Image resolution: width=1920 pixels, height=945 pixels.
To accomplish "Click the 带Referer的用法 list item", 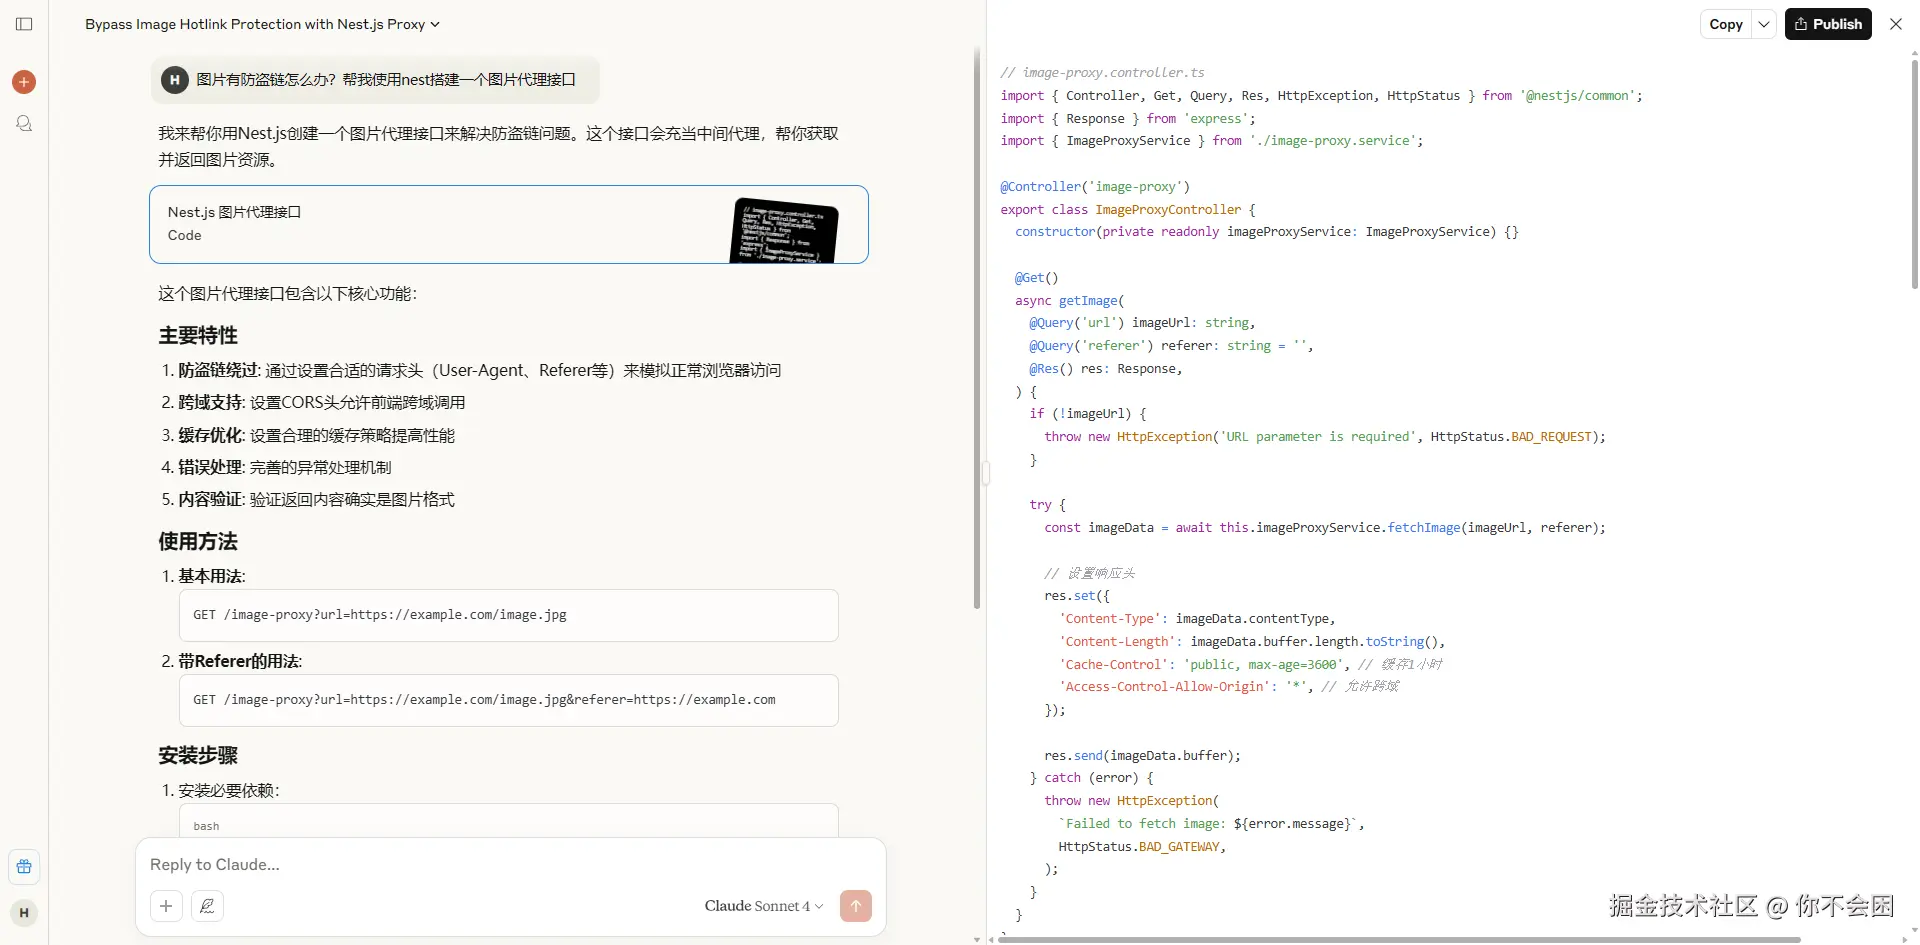I will 240,662.
